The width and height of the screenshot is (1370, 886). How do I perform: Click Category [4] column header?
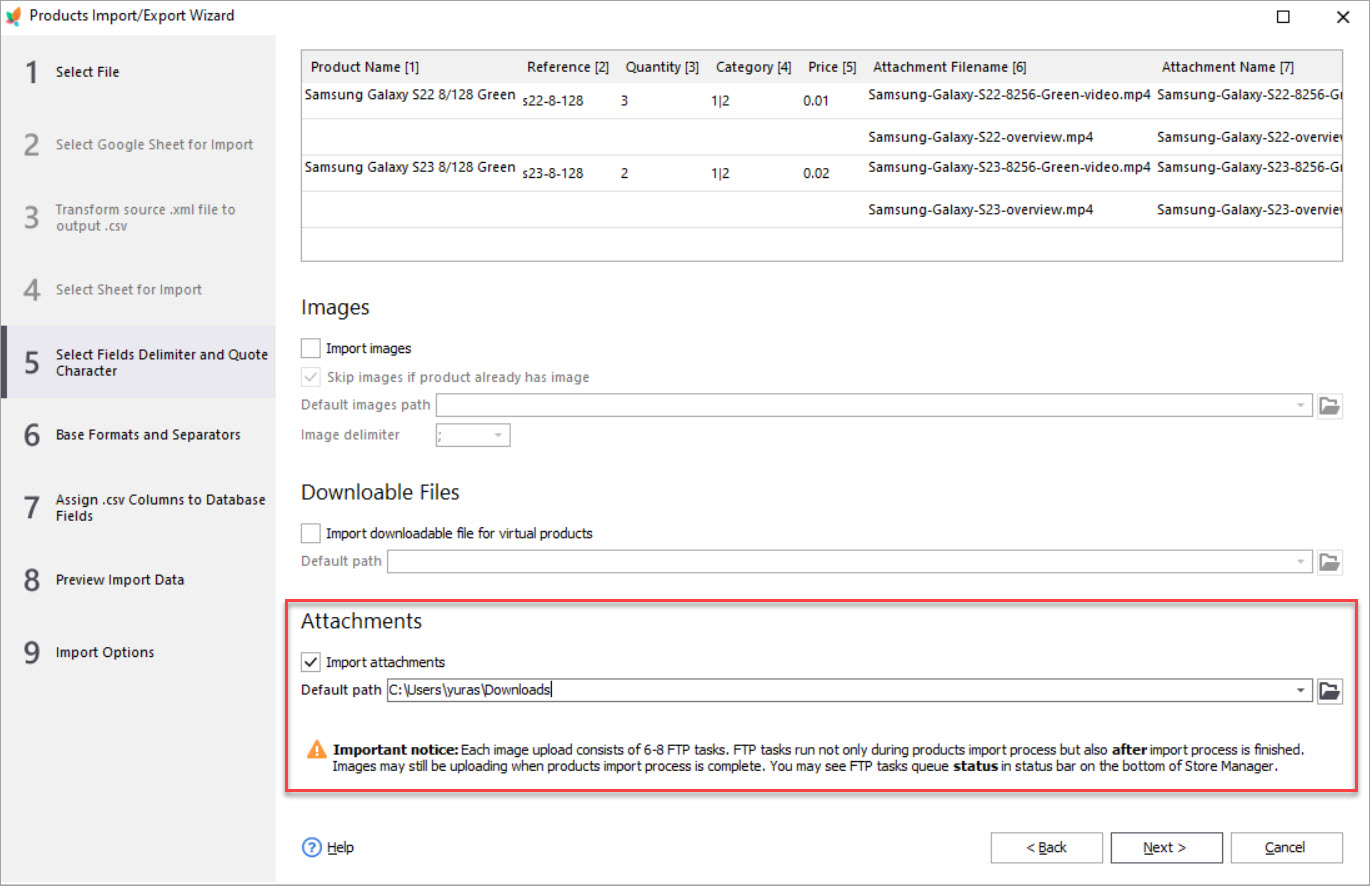(753, 67)
